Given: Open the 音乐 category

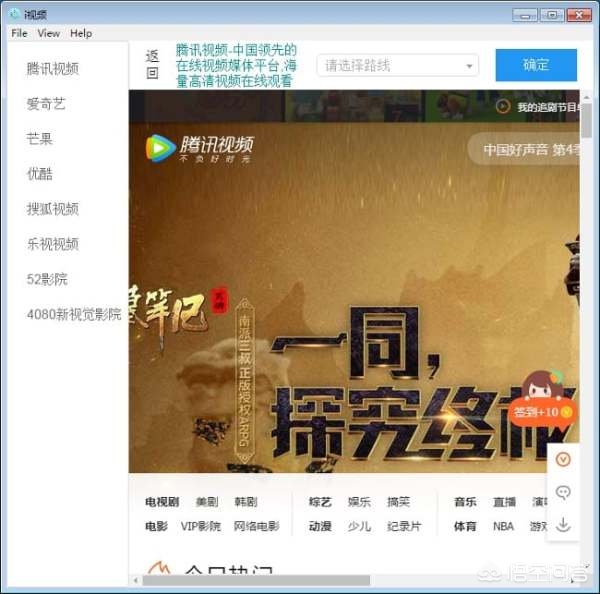Looking at the screenshot, I should point(465,502).
